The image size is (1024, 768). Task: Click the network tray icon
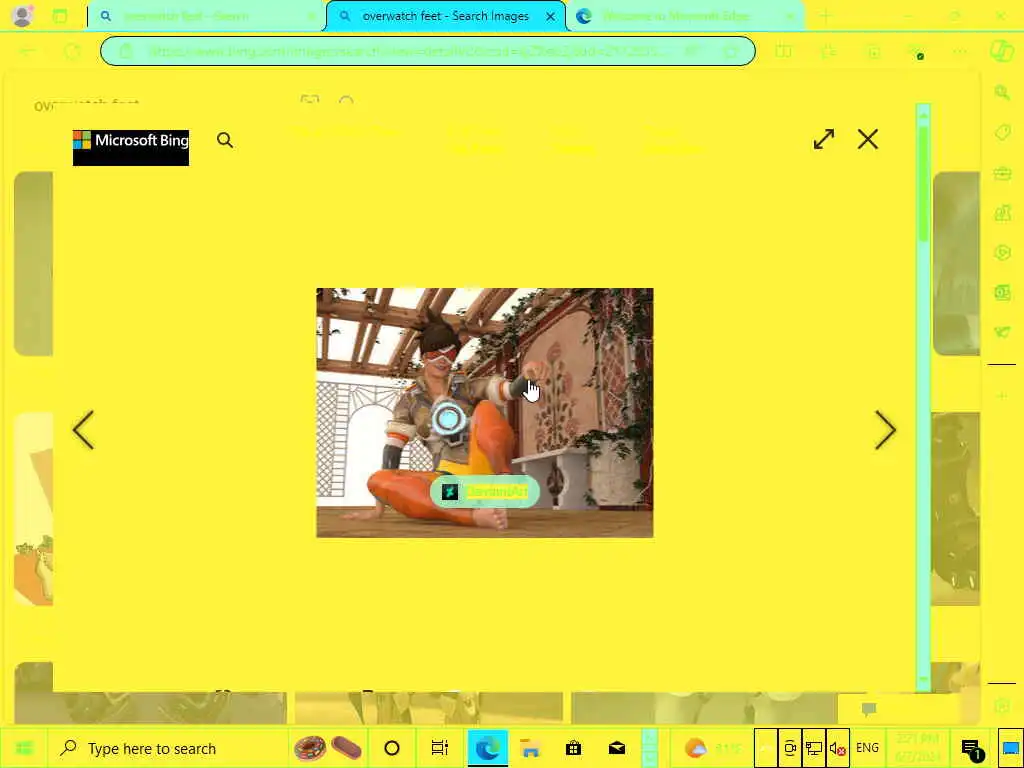tap(814, 748)
